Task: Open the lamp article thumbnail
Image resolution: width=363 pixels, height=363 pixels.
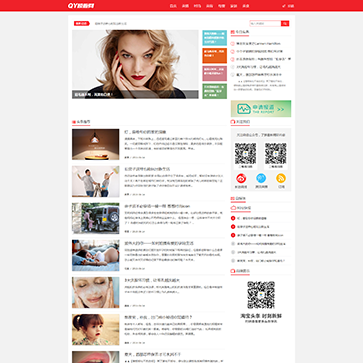Action: [x=96, y=144]
